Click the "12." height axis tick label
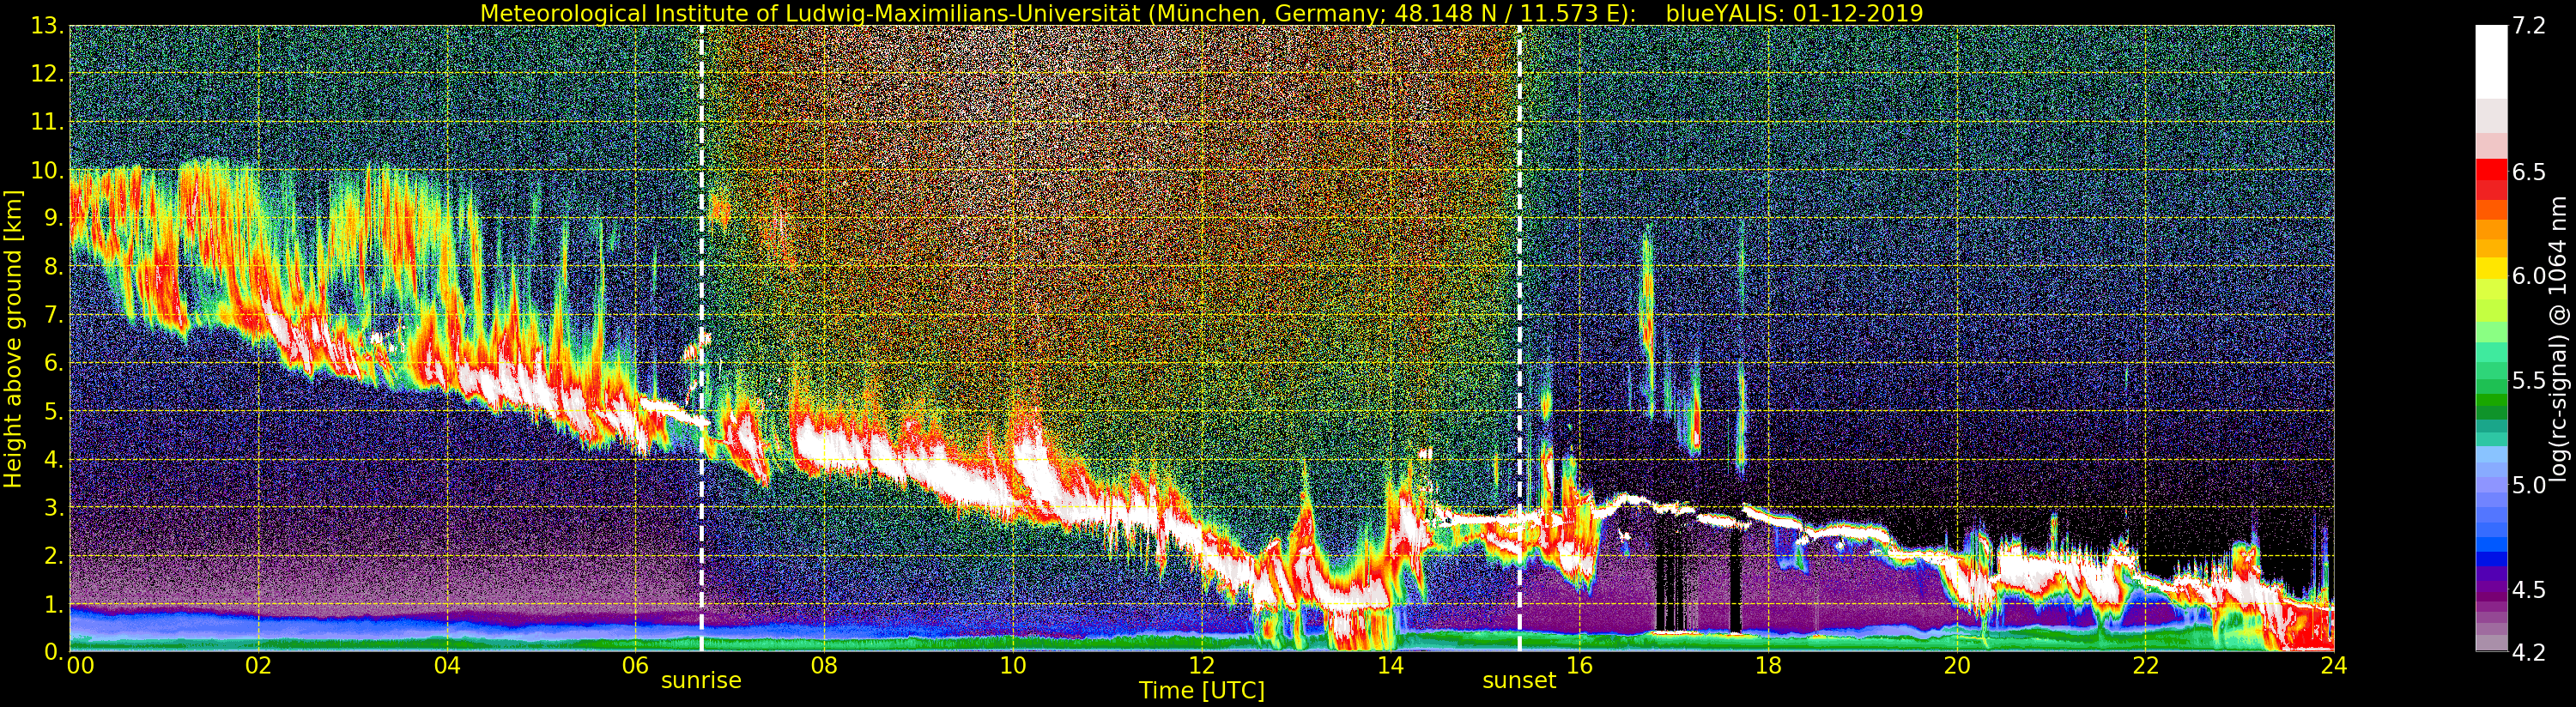The width and height of the screenshot is (2576, 707). tap(48, 74)
